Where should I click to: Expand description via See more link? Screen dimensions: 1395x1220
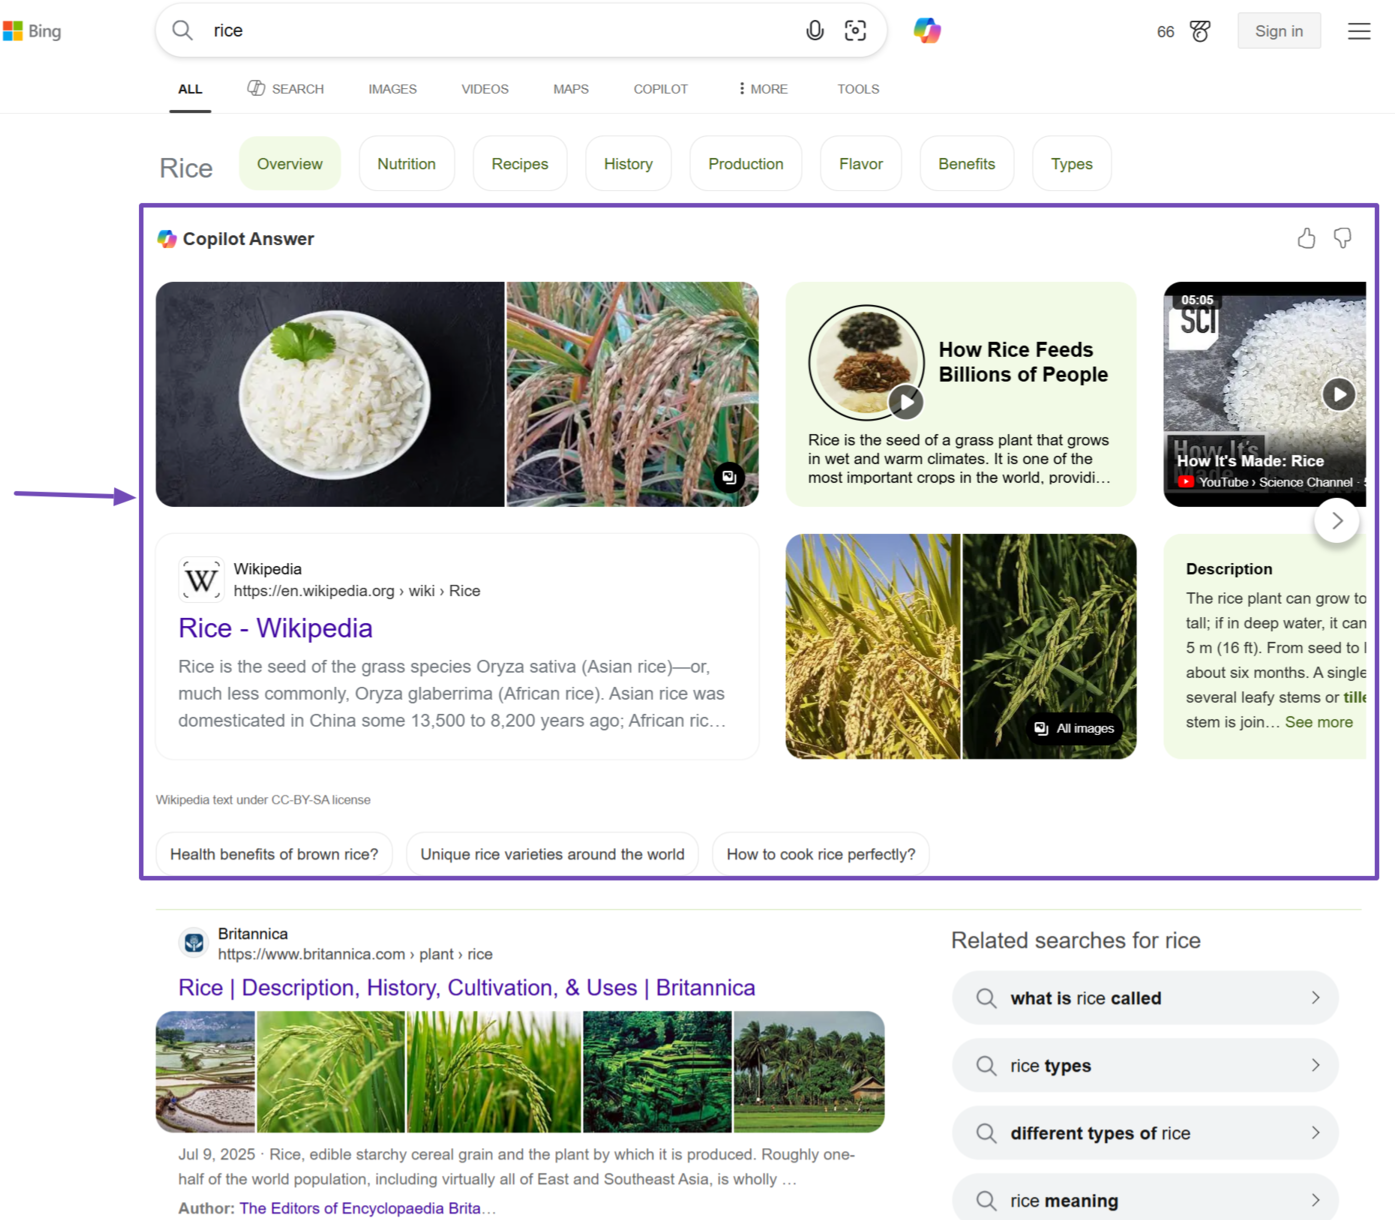[1318, 722]
